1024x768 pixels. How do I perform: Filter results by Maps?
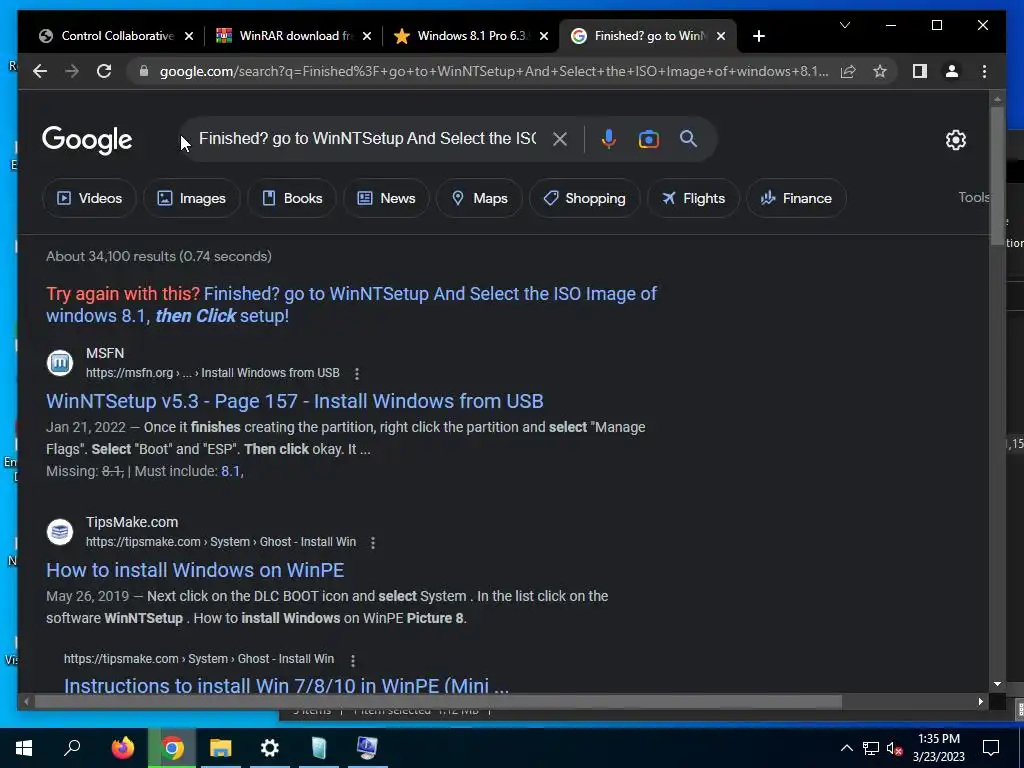pyautogui.click(x=479, y=198)
